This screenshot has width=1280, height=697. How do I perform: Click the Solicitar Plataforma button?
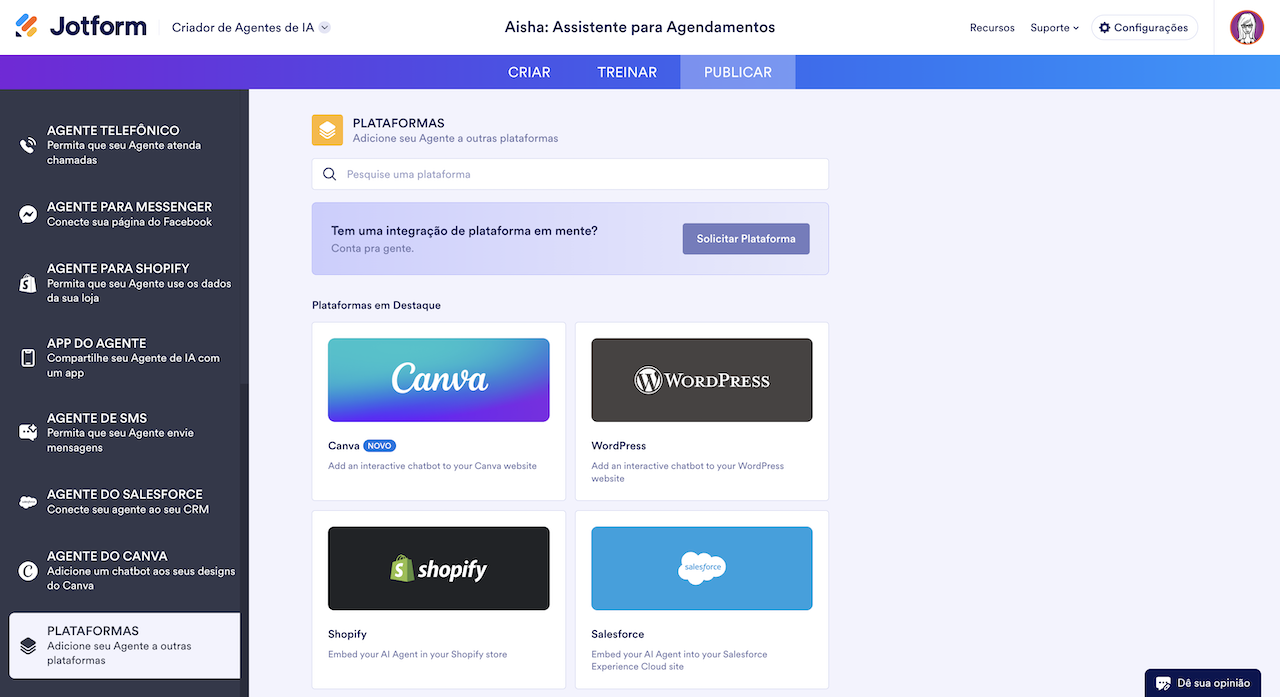pos(746,239)
